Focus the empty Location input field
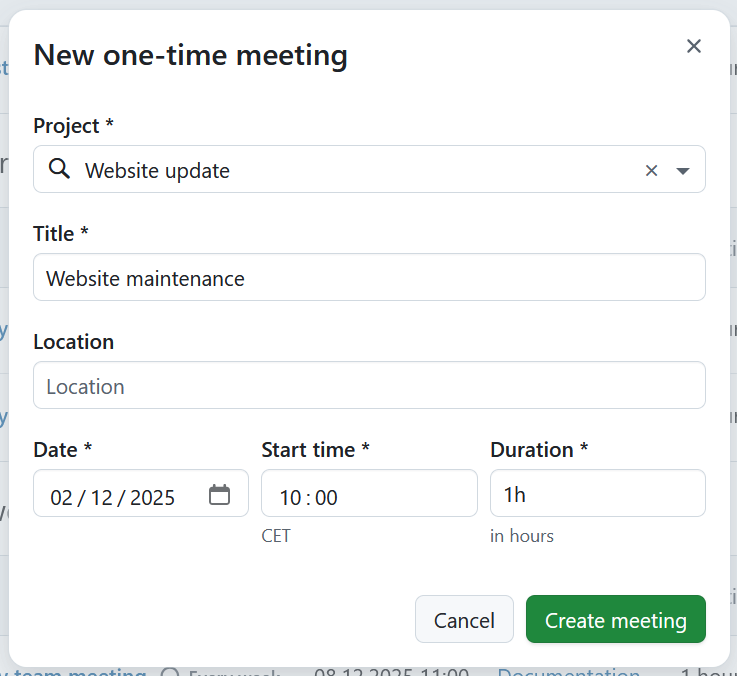This screenshot has width=737, height=676. tap(369, 386)
